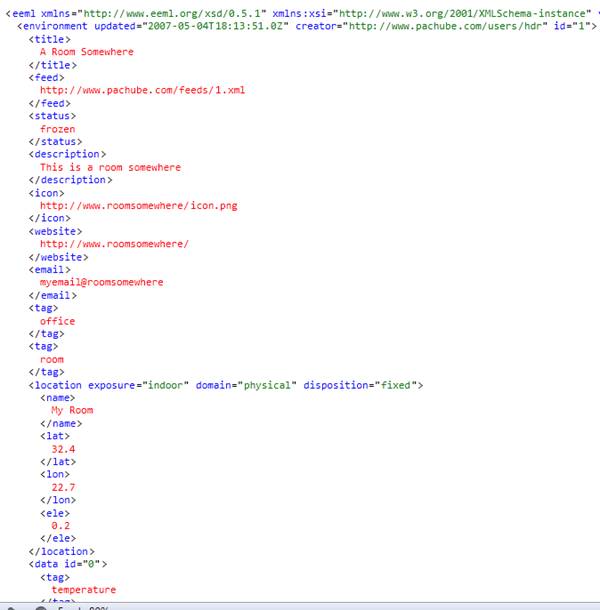Select the tag value 'office'
The image size is (600, 610).
[57, 321]
